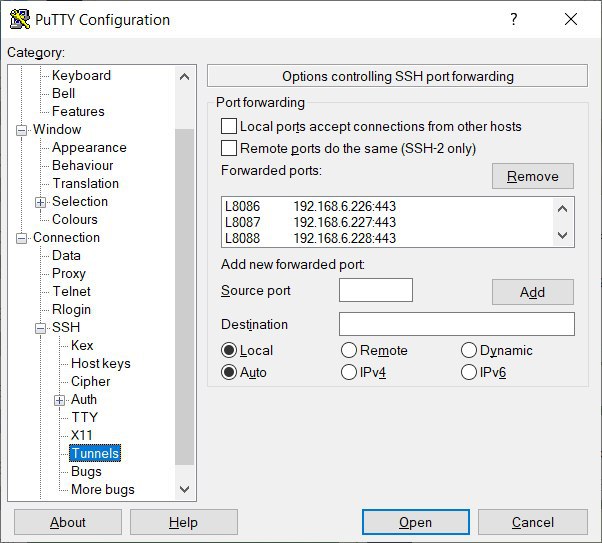Click the PuTTY icon in title bar
Screen dimensions: 602x543
tap(20, 19)
